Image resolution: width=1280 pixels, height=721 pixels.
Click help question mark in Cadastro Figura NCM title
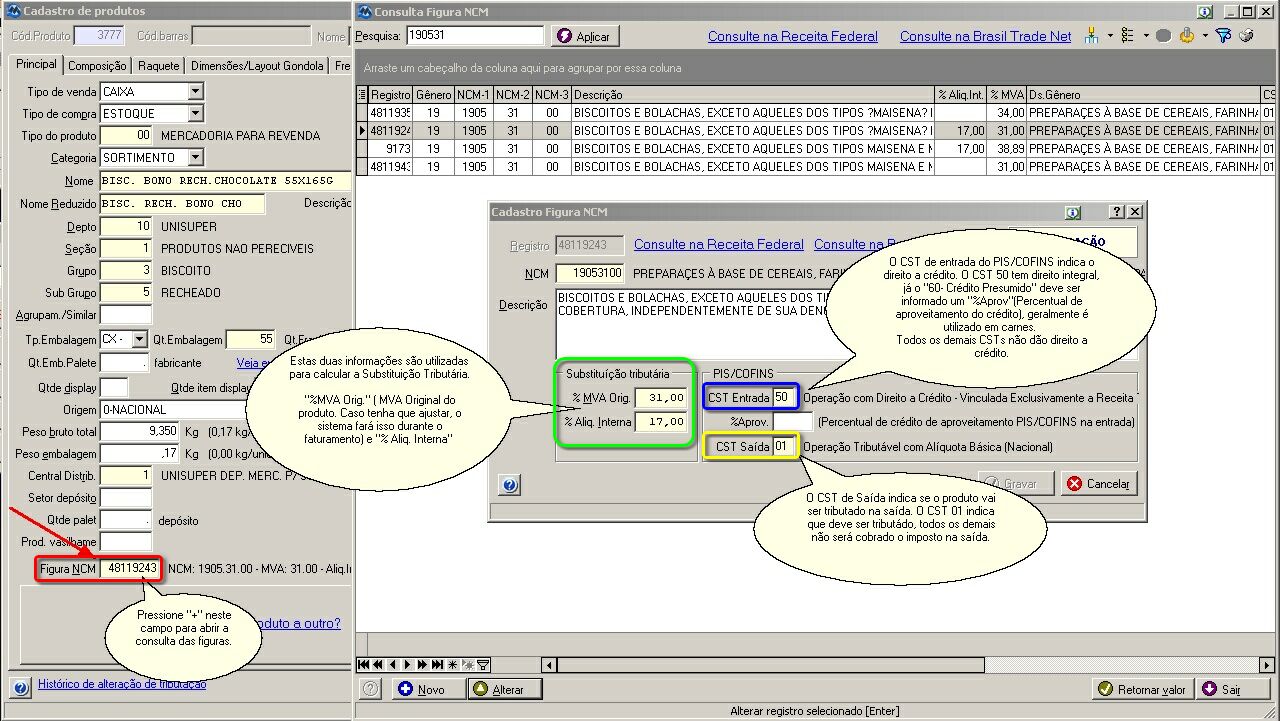(1117, 212)
